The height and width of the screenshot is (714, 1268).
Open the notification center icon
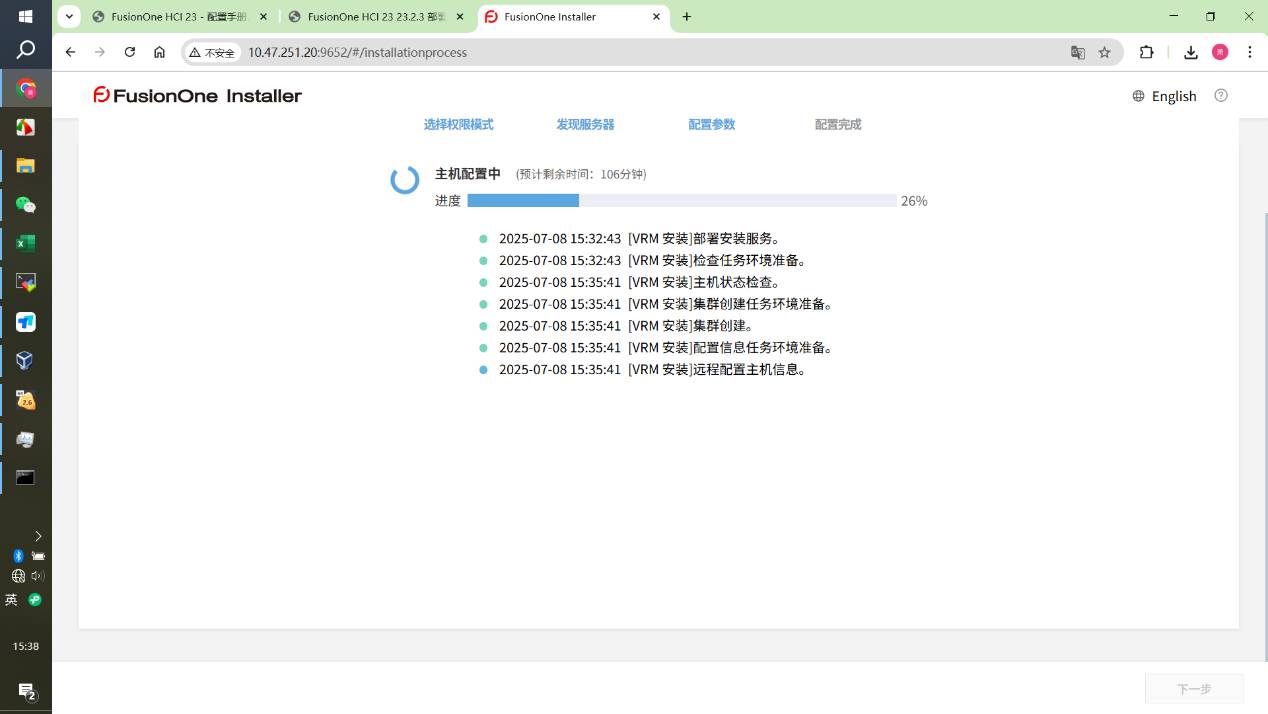pyautogui.click(x=26, y=691)
